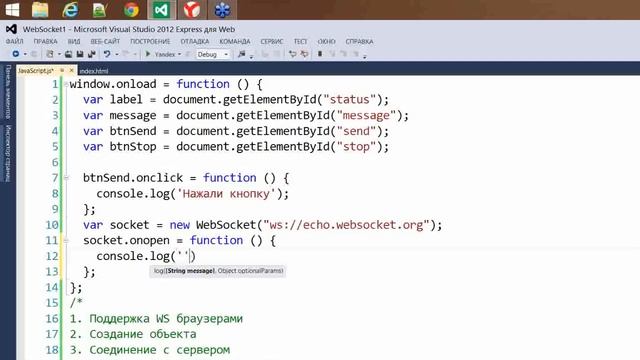Image resolution: width=640 pixels, height=360 pixels.
Task: Click the Navigate Backward toolbar icon
Action: [x=16, y=54]
